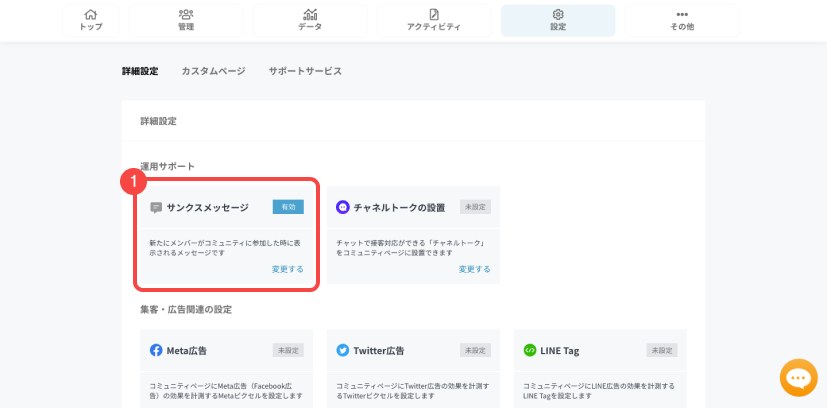Click the サンクスメッセージ message icon
The image size is (827, 408).
point(156,207)
